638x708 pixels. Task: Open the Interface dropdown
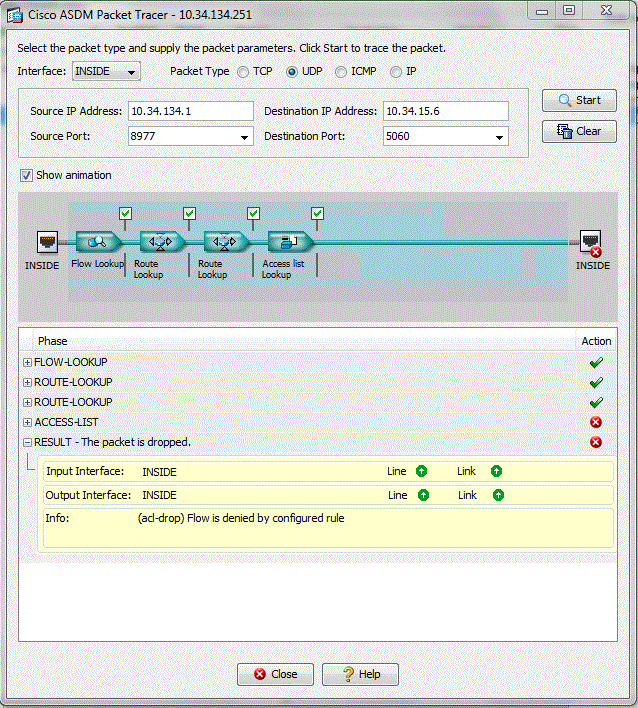(x=106, y=71)
